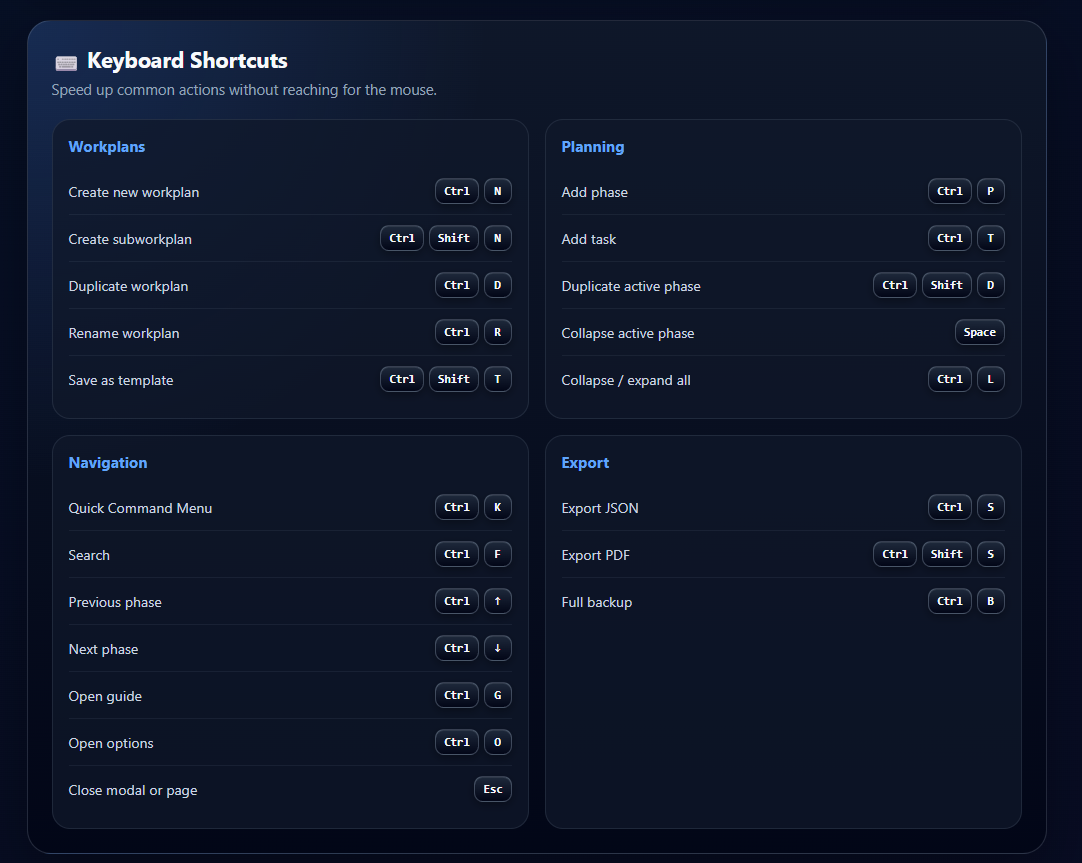The height and width of the screenshot is (863, 1082).
Task: Select the 'Next phase' label
Action: click(103, 649)
